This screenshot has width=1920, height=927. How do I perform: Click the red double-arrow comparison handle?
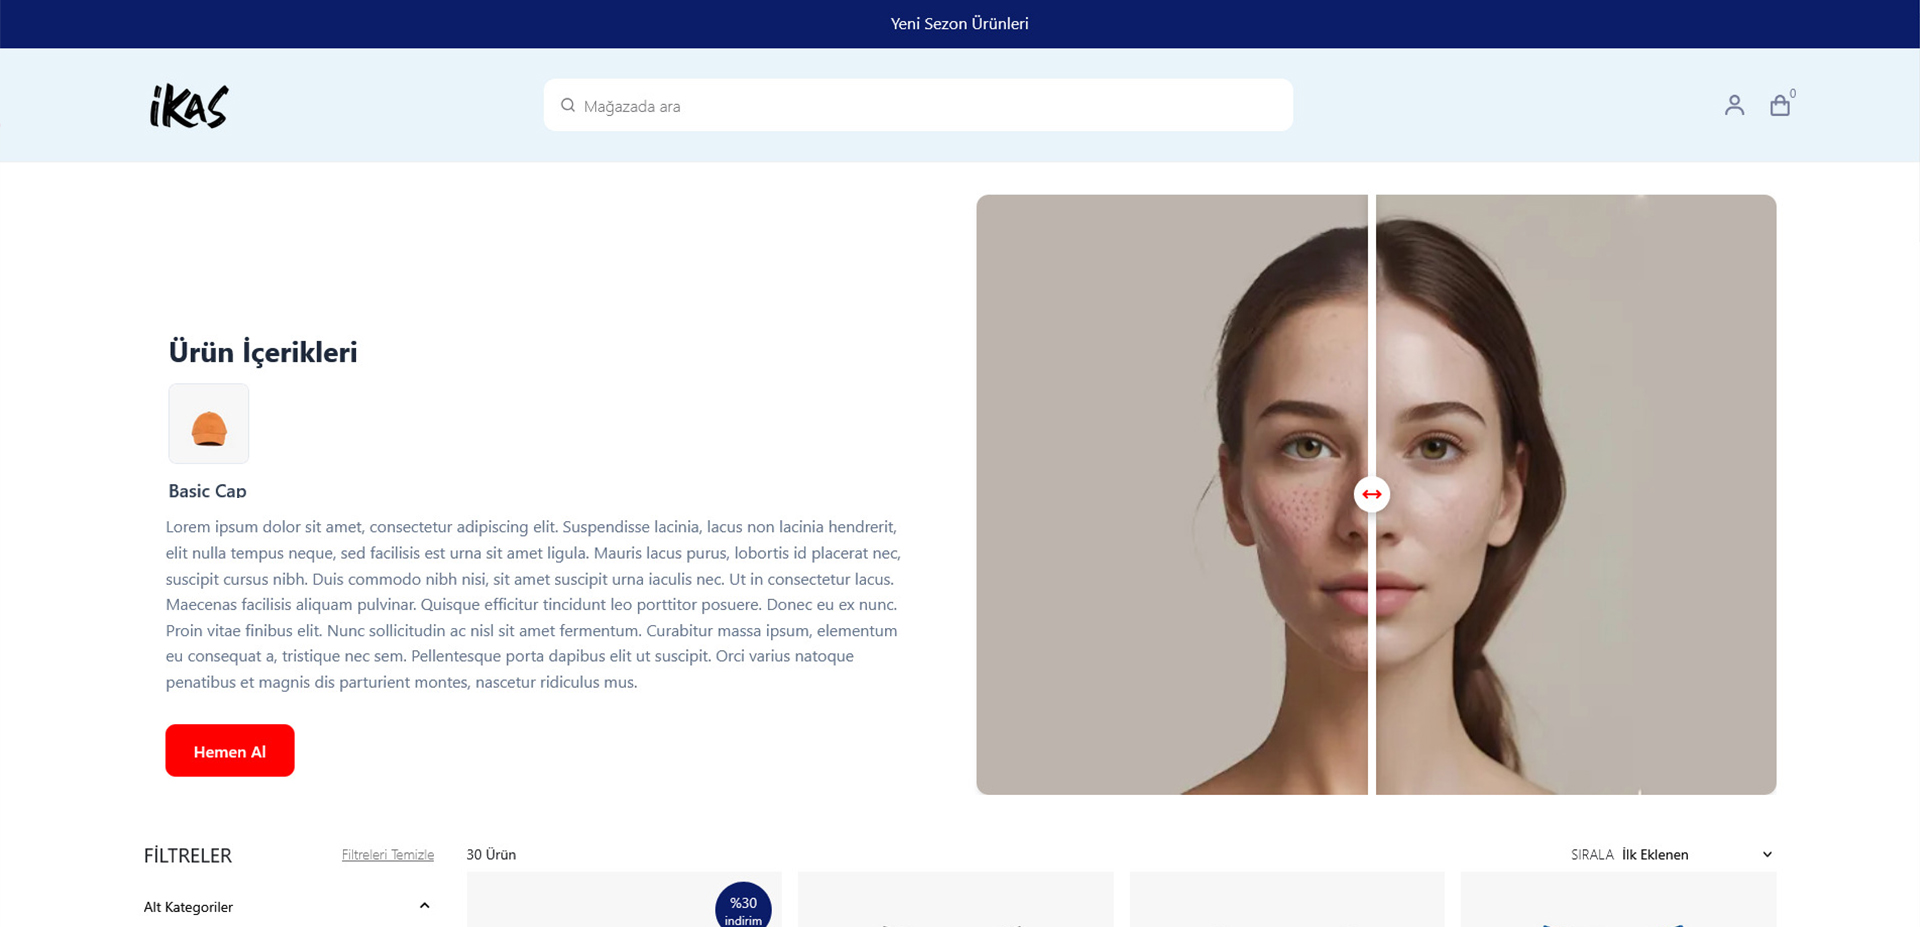coord(1371,494)
